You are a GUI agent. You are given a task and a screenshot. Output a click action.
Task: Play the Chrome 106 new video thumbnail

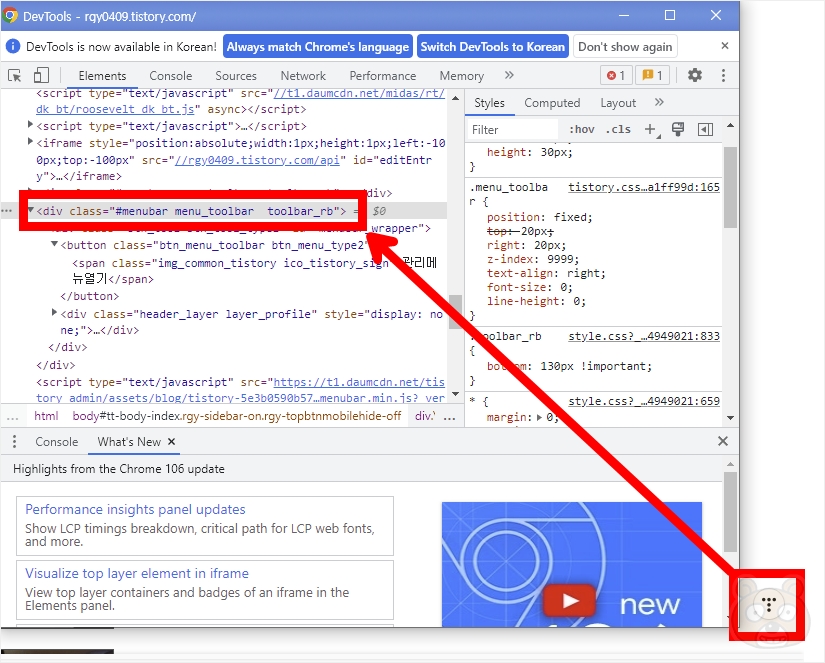[569, 600]
